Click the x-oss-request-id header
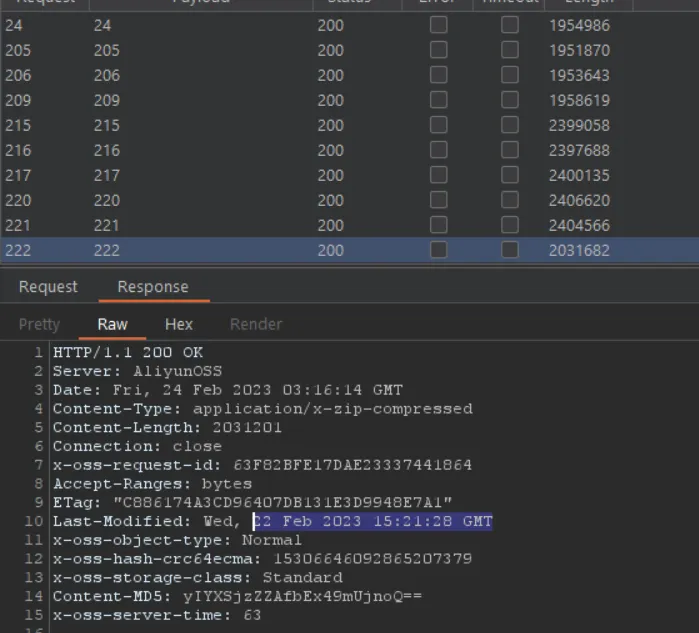Image resolution: width=699 pixels, height=633 pixels. point(262,465)
